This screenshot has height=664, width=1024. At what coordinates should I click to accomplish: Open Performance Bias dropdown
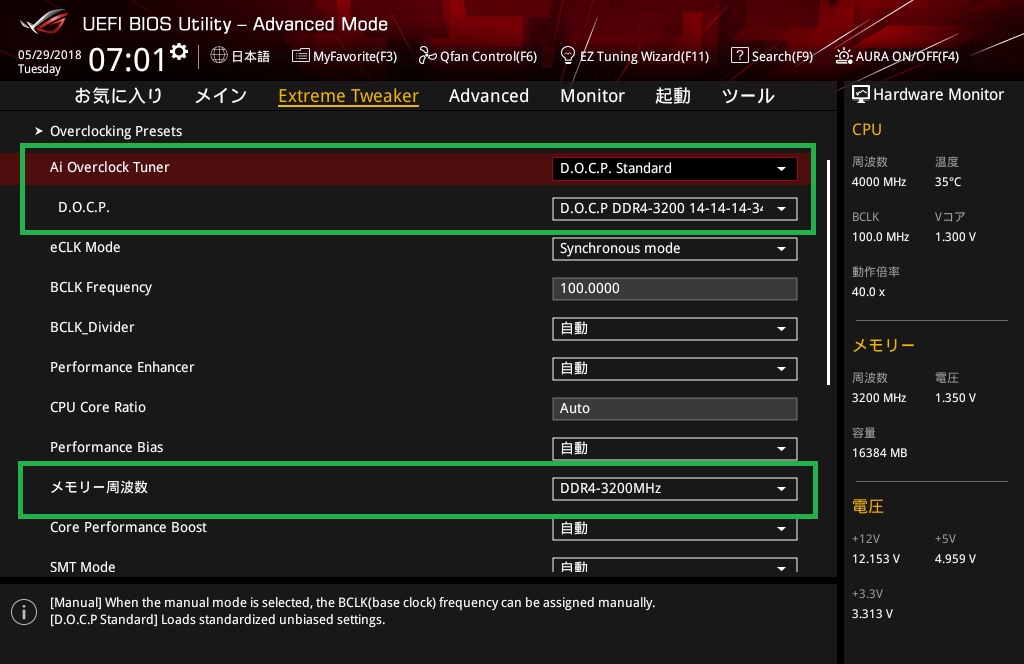coord(675,449)
